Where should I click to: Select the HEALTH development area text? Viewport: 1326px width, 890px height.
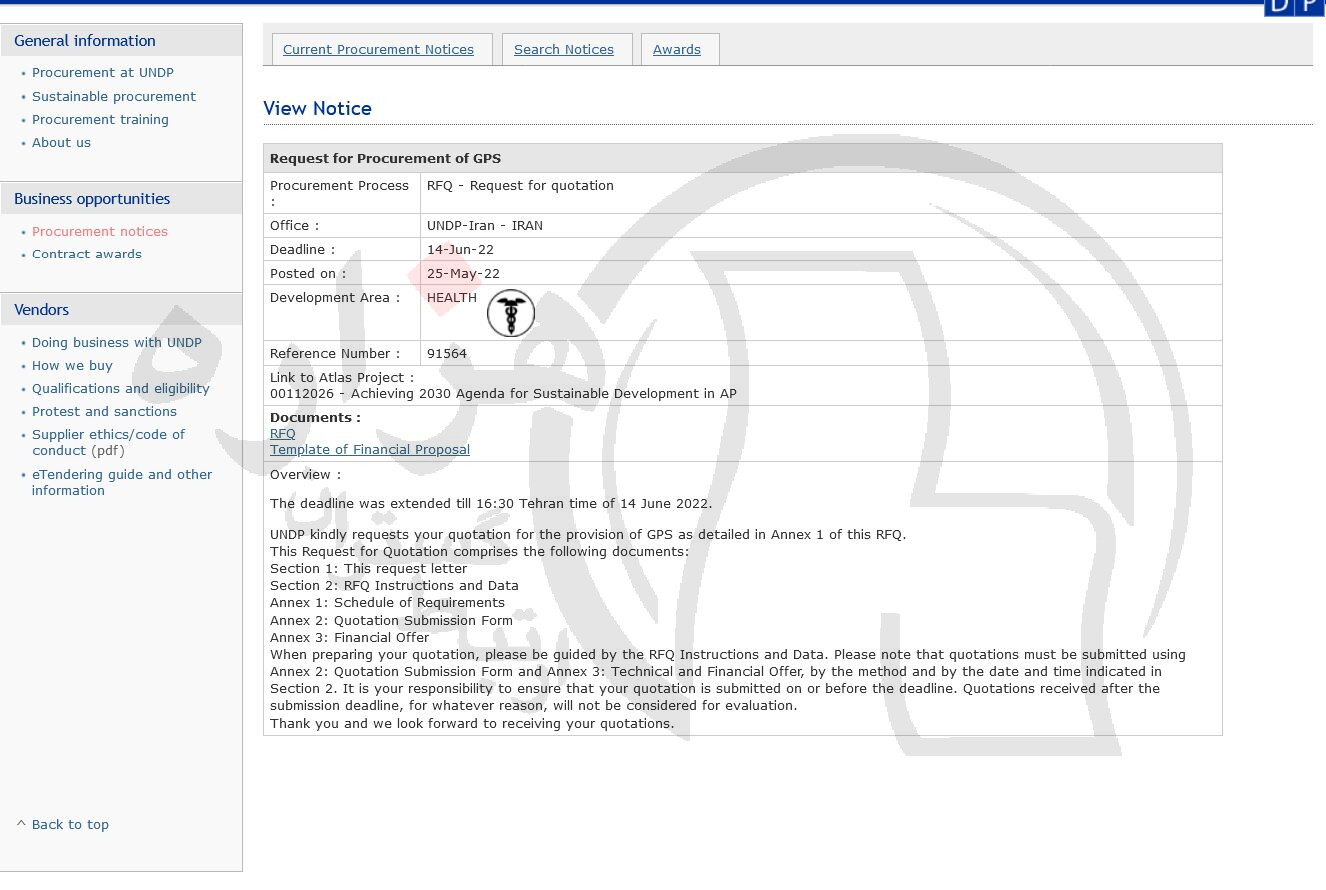click(x=452, y=297)
